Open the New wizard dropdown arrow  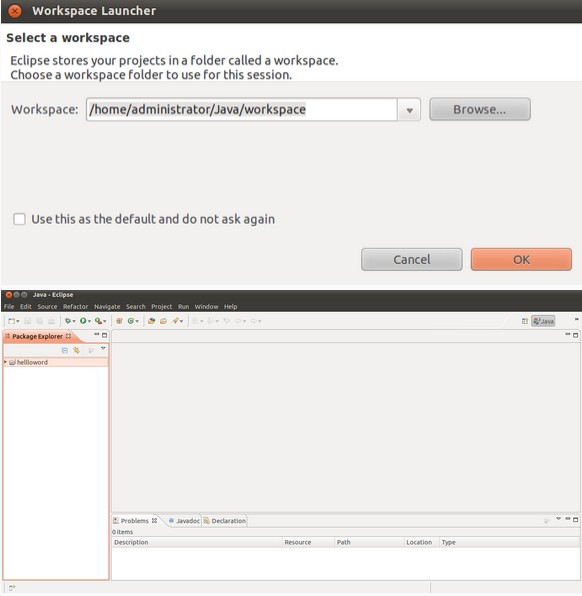coord(17,322)
